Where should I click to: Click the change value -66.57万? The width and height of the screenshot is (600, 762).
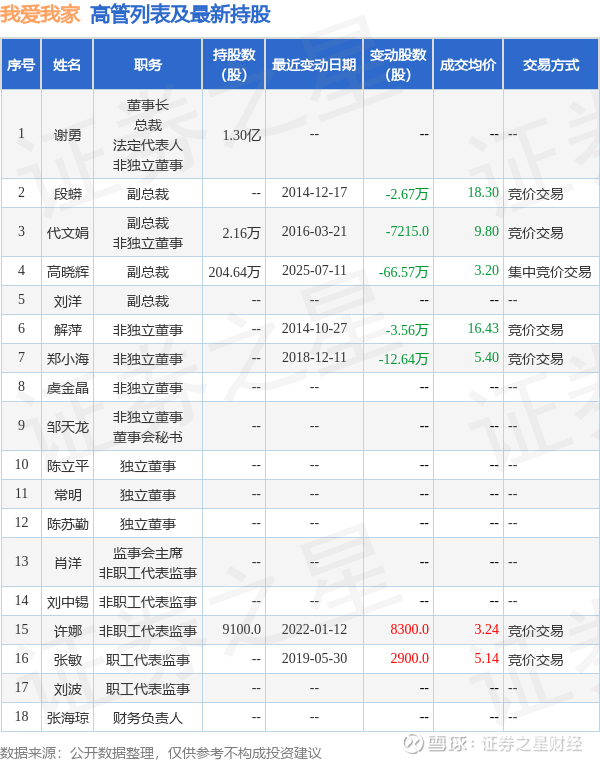[x=404, y=271]
